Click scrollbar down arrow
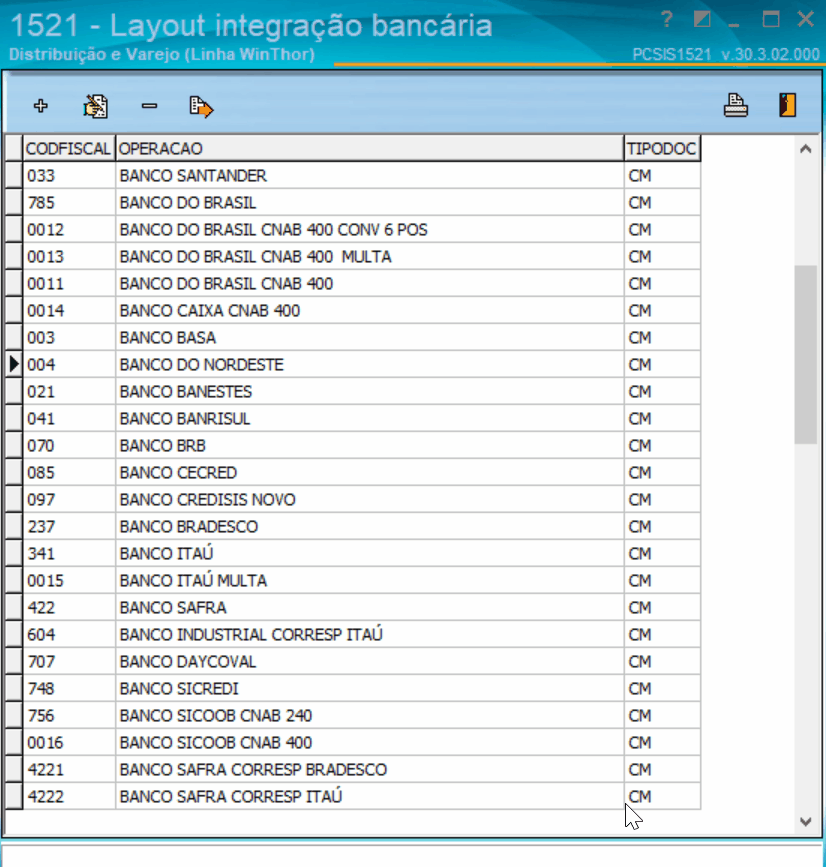Screen dimensions: 826x867 (x=806, y=822)
